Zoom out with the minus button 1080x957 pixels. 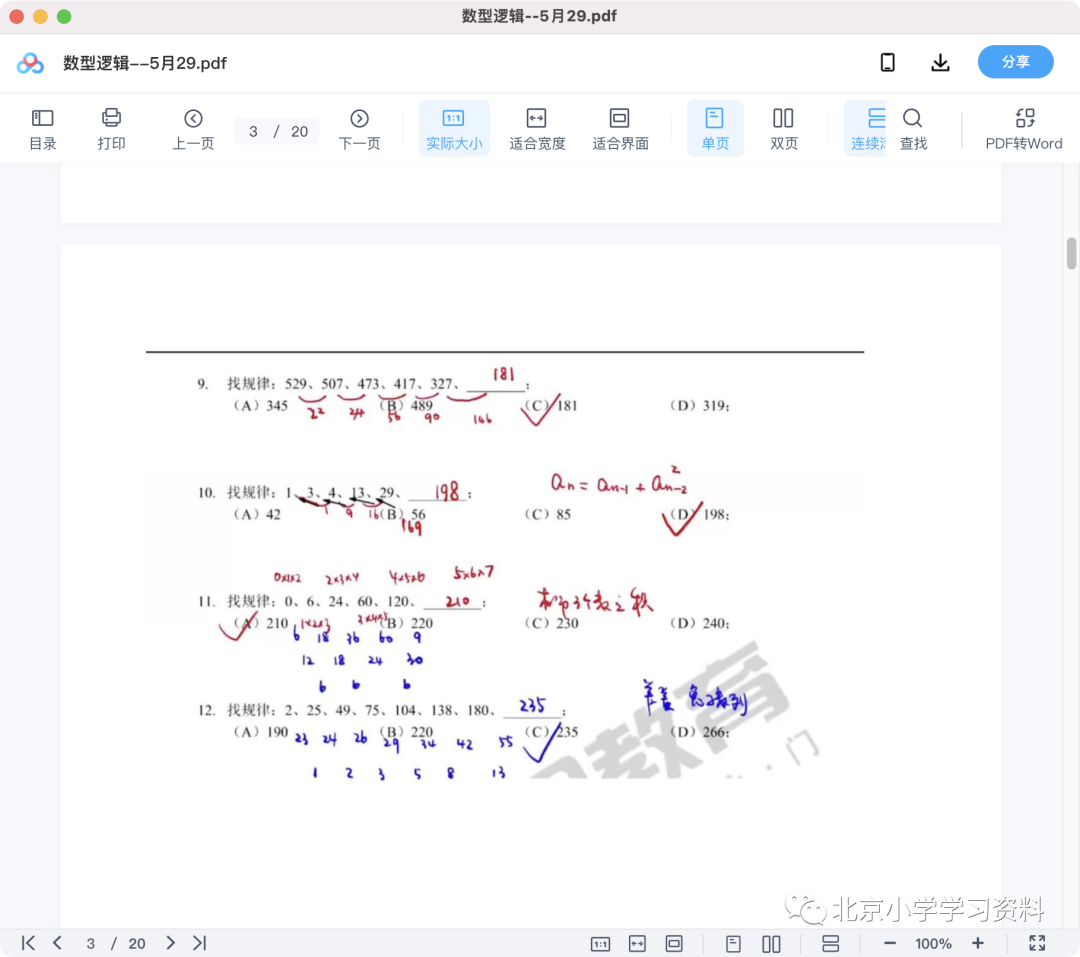coord(889,943)
